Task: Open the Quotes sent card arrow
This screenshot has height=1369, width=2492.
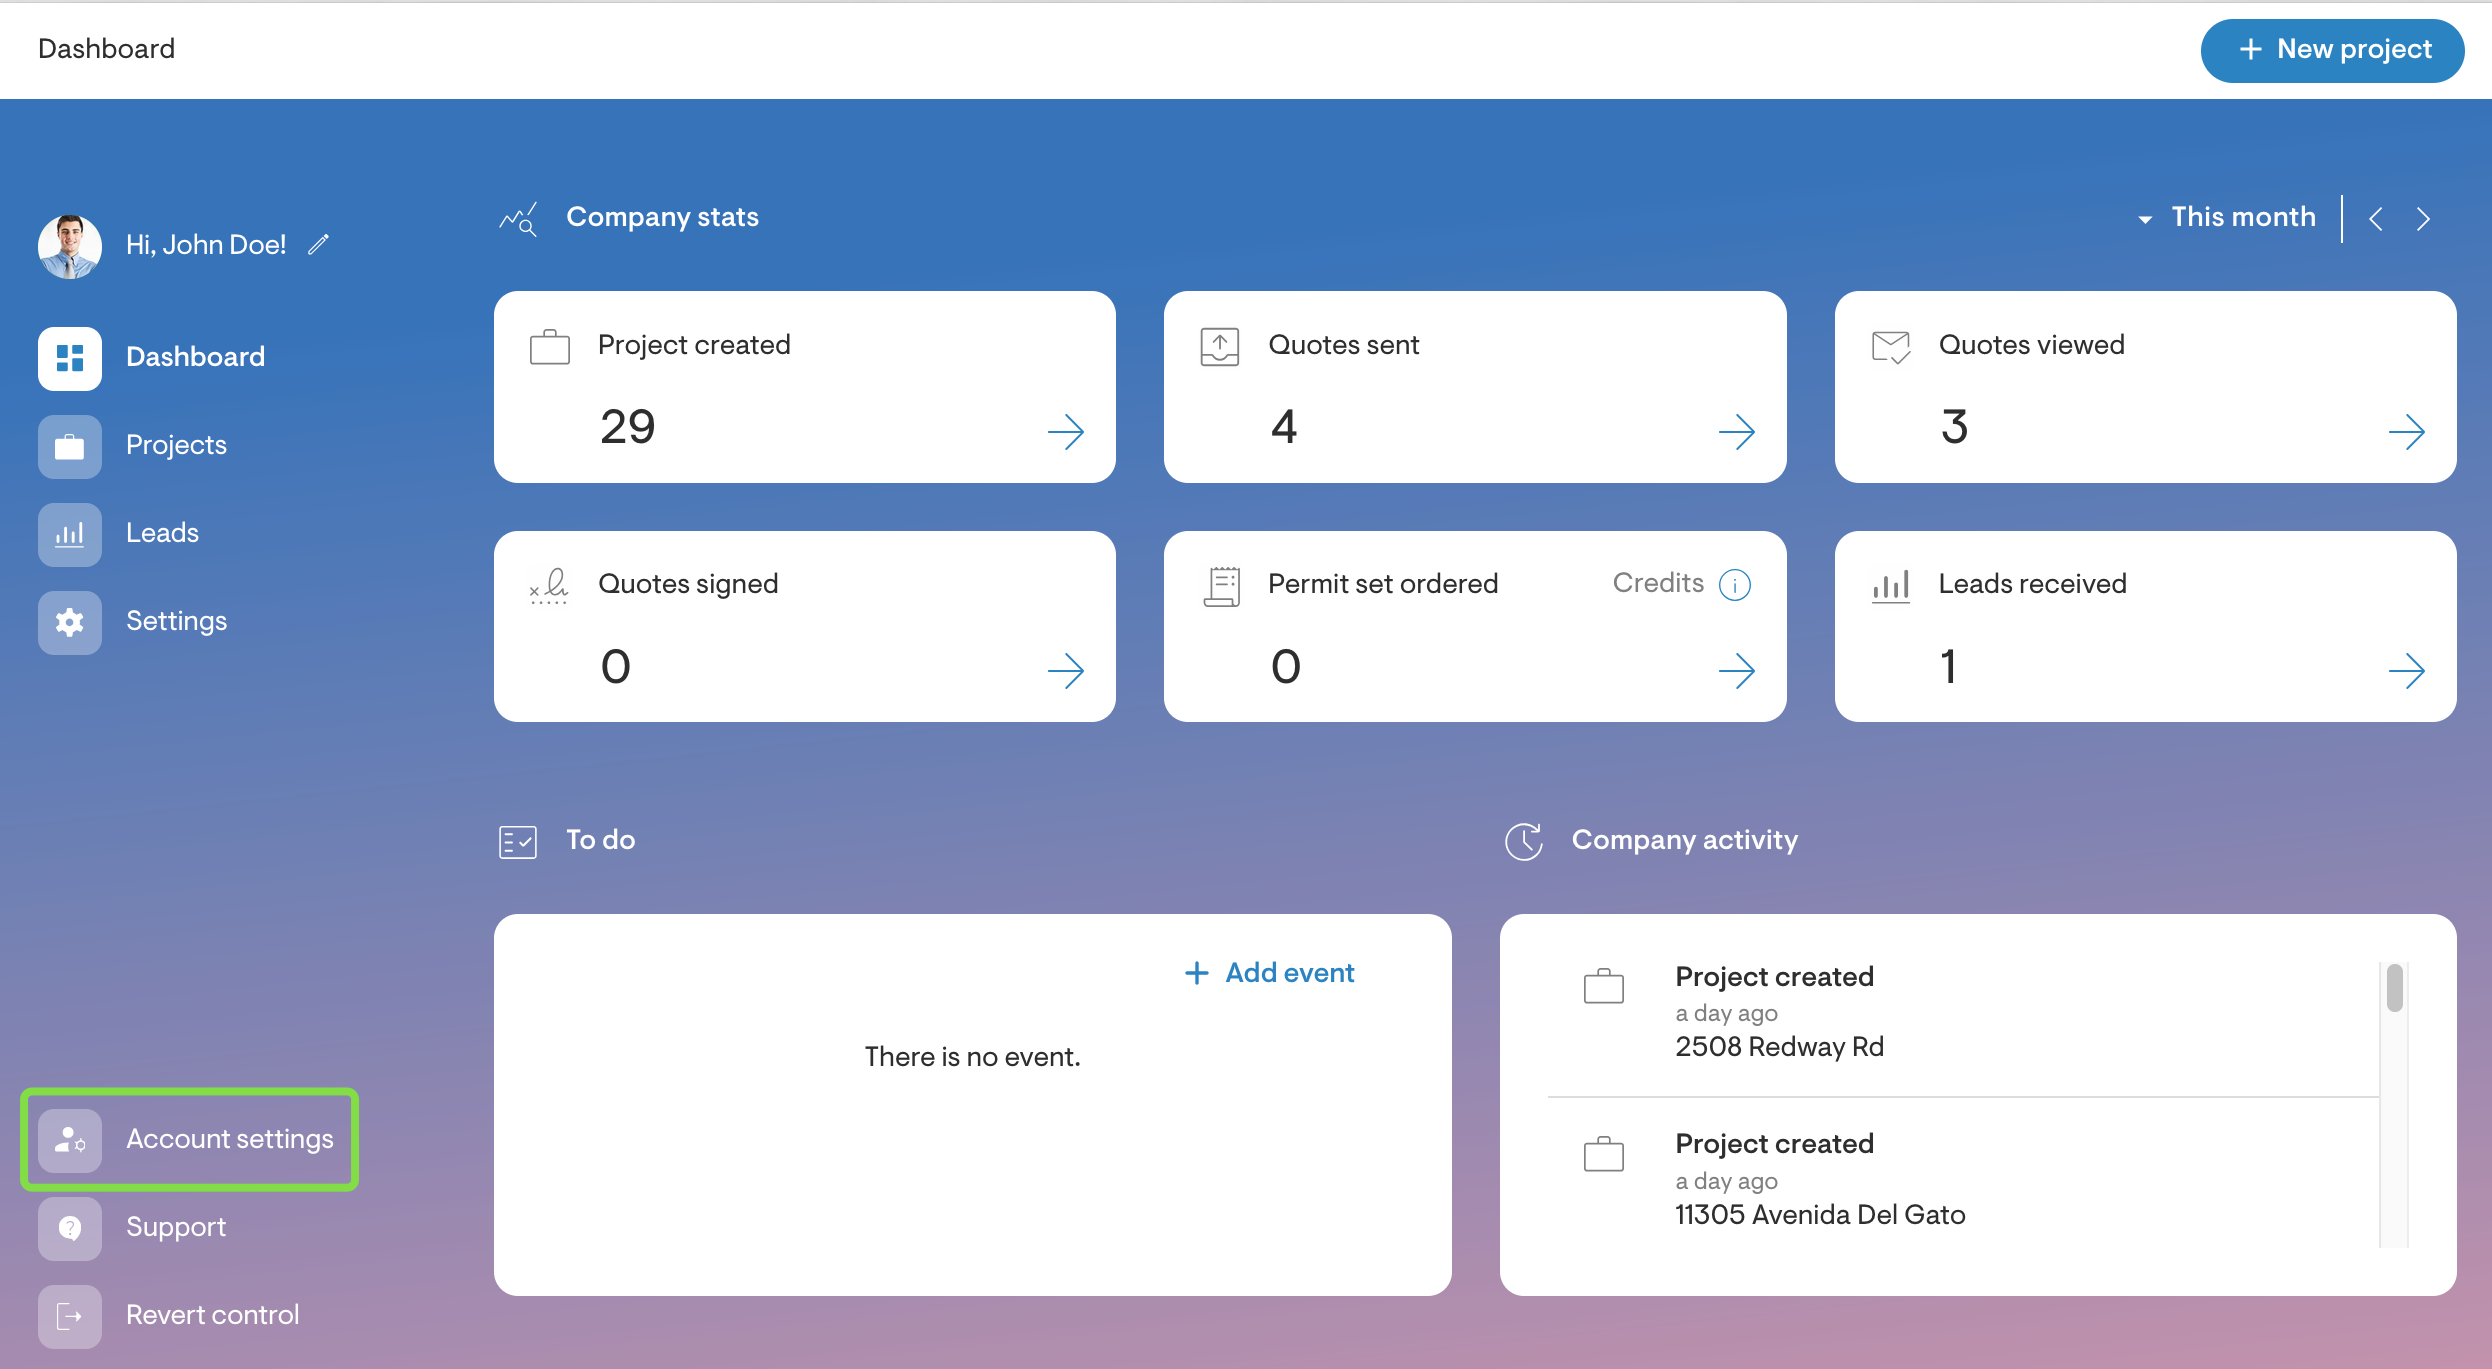Action: [1736, 431]
